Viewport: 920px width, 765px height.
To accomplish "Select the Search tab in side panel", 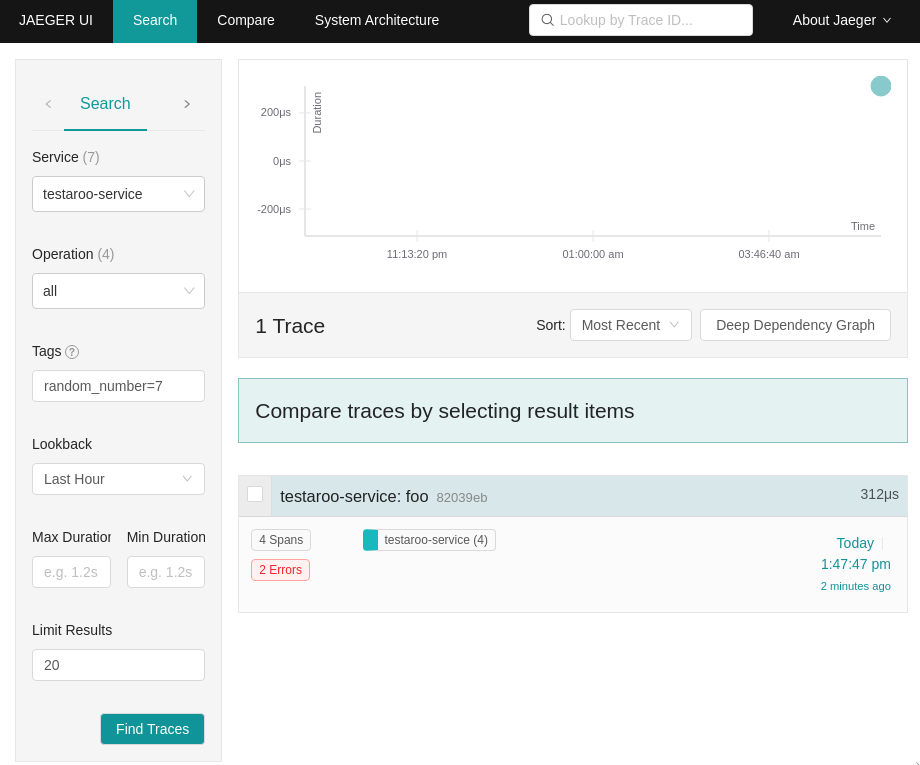I will (x=105, y=104).
